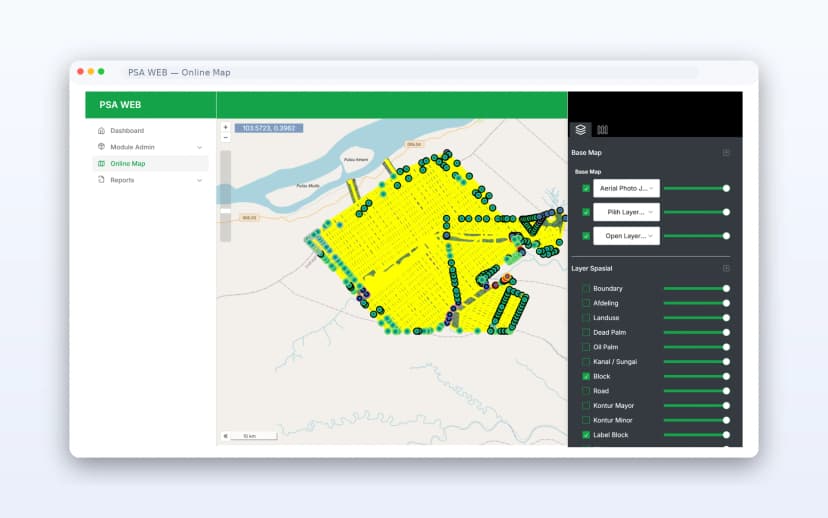
Task: Adjust the Aerial Photo opacity slider
Action: coord(697,189)
